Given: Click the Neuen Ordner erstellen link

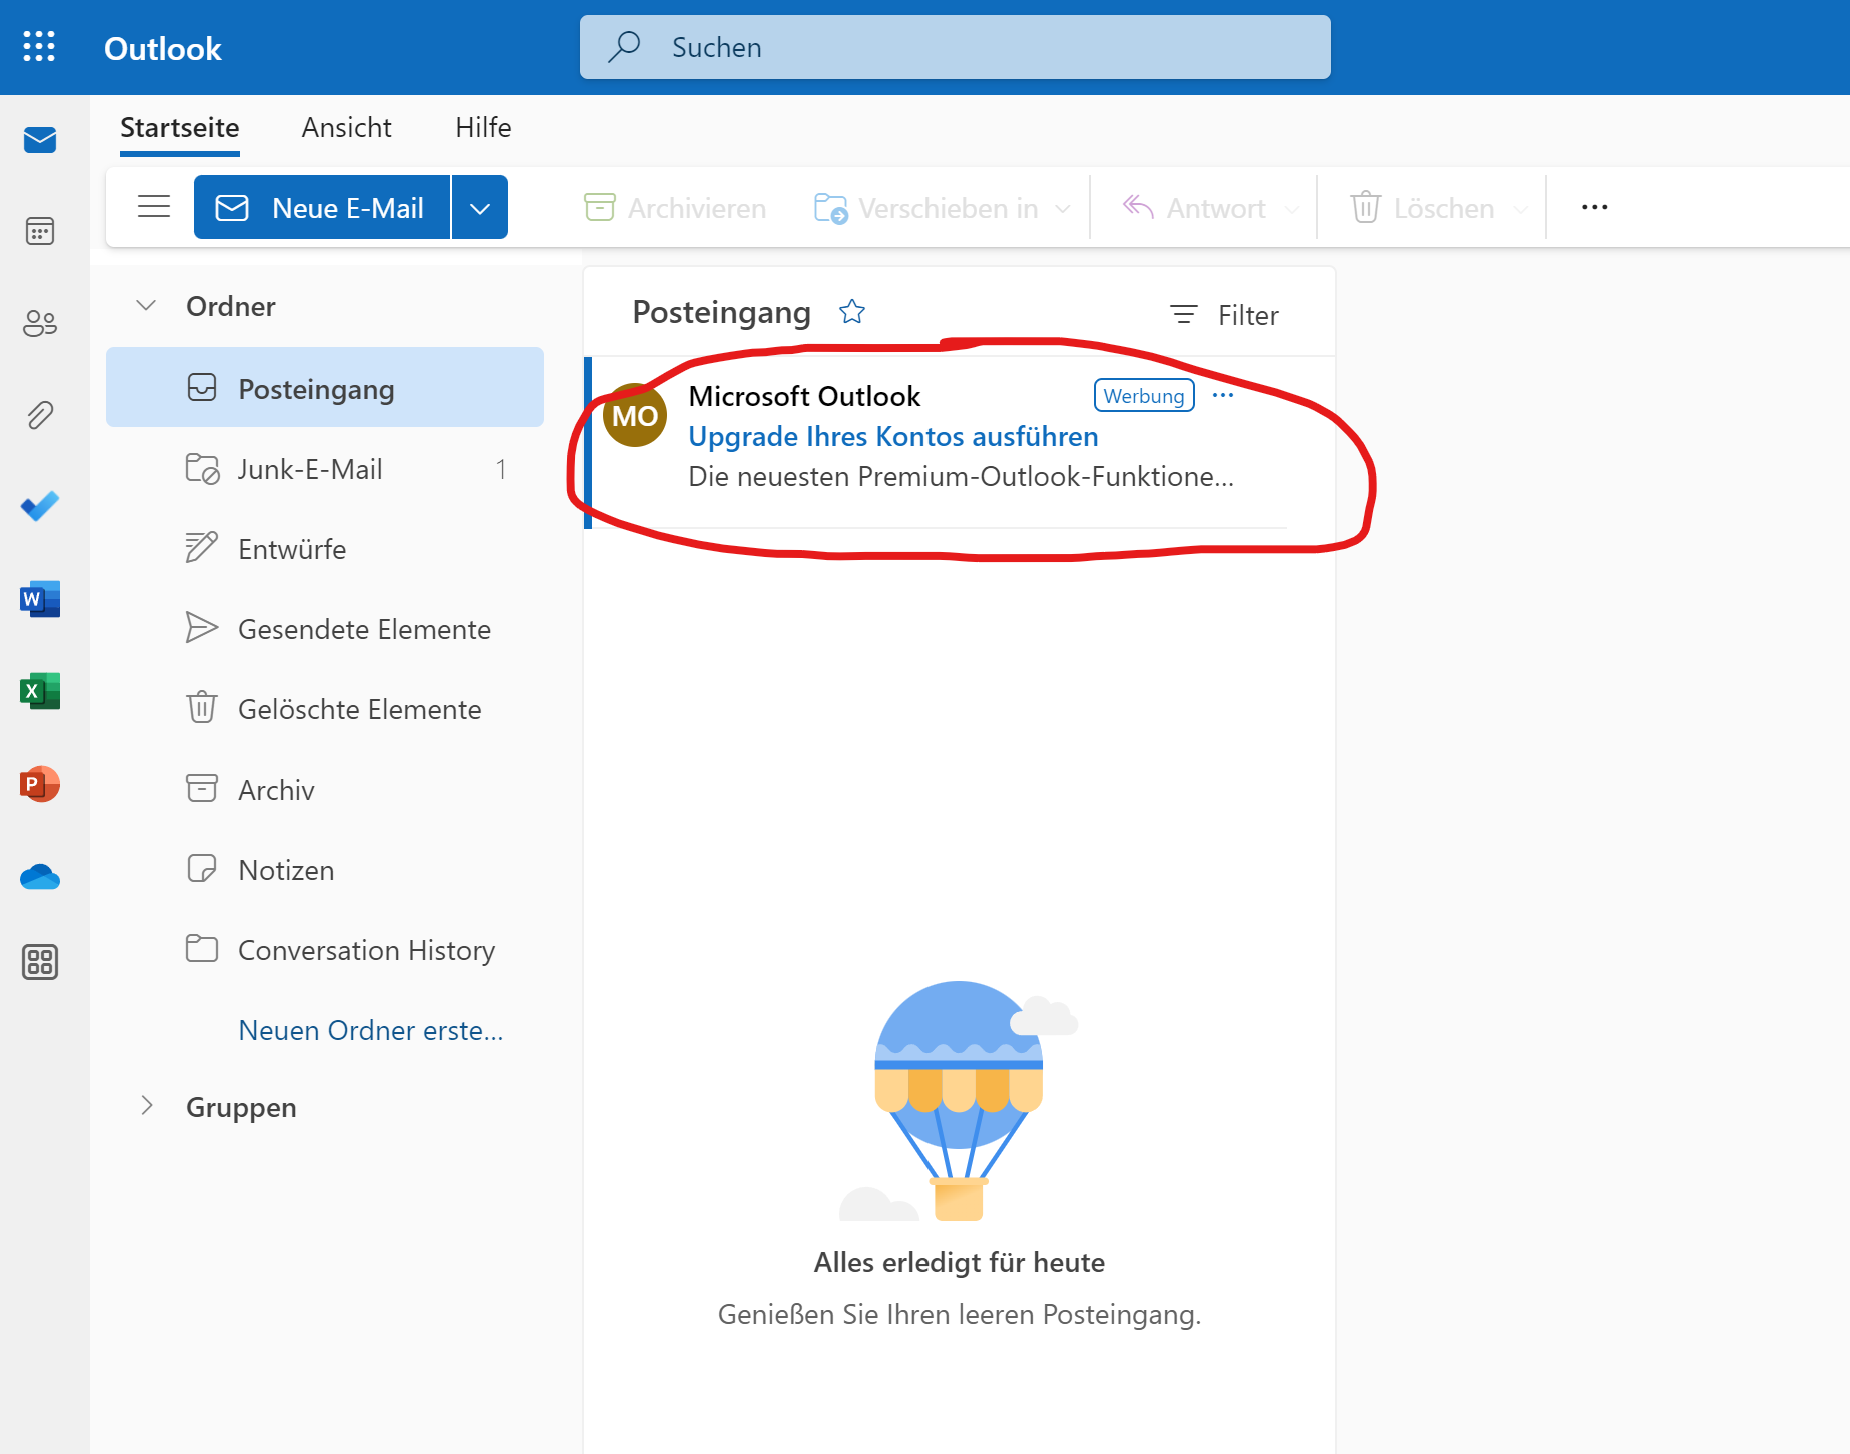Looking at the screenshot, I should pos(371,1030).
